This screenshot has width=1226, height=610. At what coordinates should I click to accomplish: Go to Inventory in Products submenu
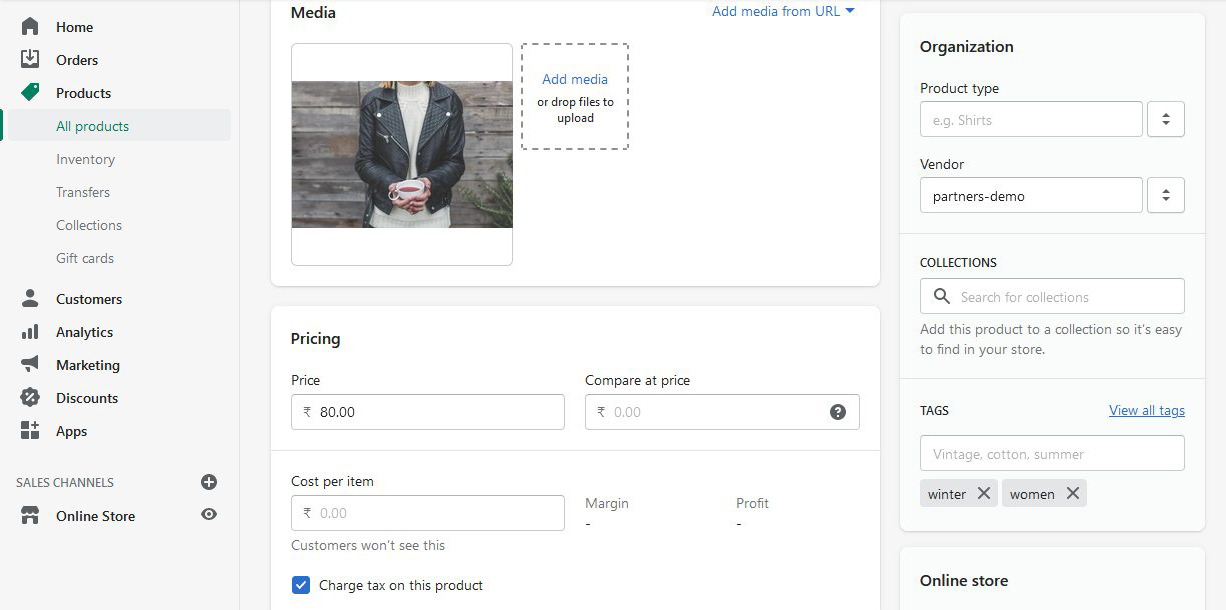(85, 159)
